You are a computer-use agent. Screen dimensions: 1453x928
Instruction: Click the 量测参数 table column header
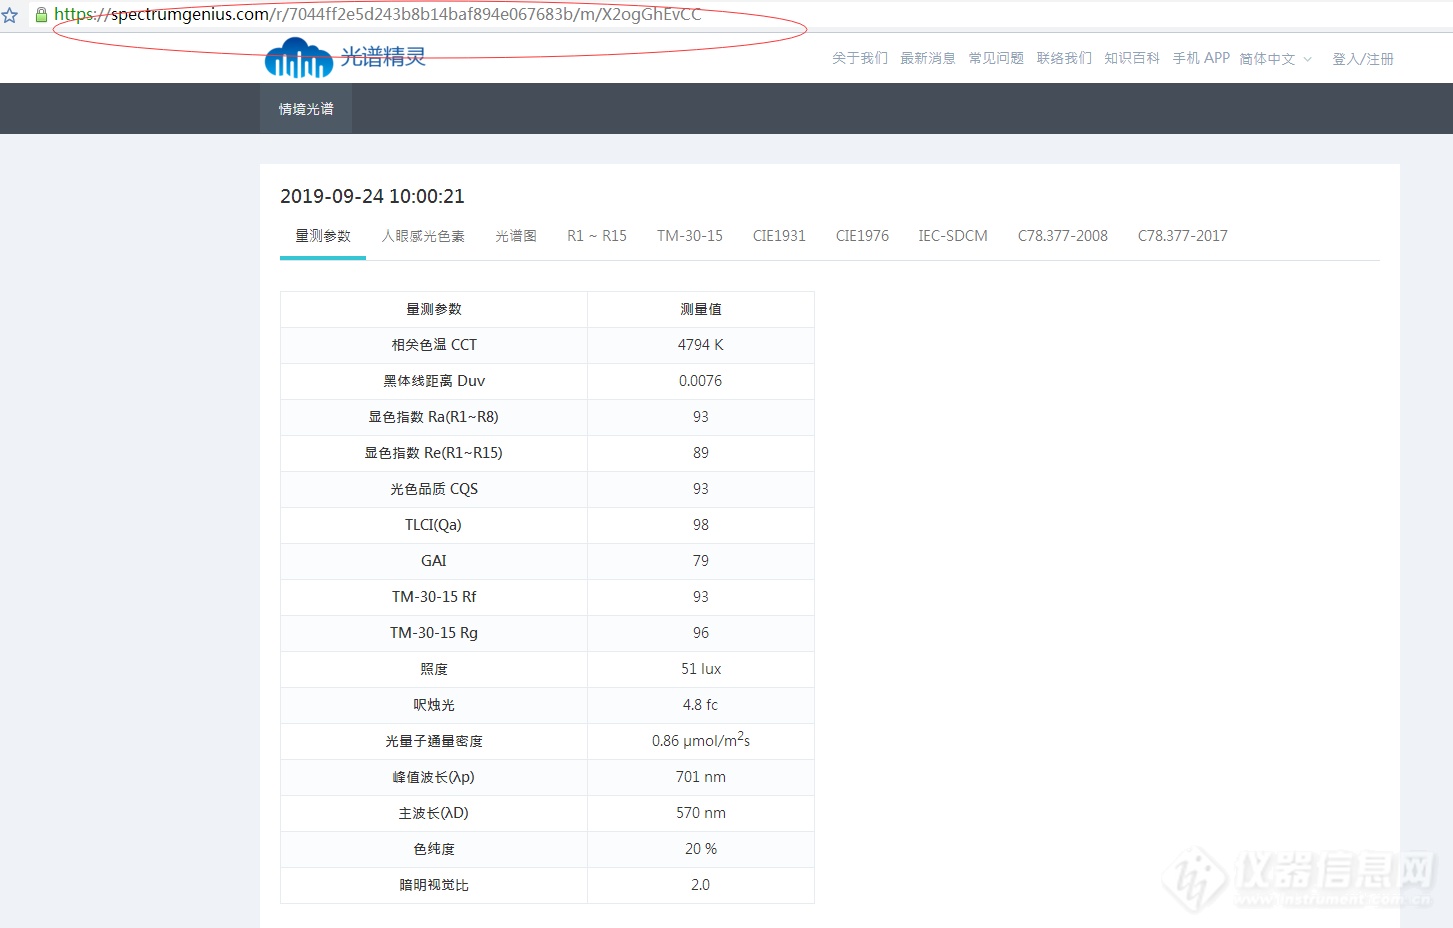click(x=434, y=309)
